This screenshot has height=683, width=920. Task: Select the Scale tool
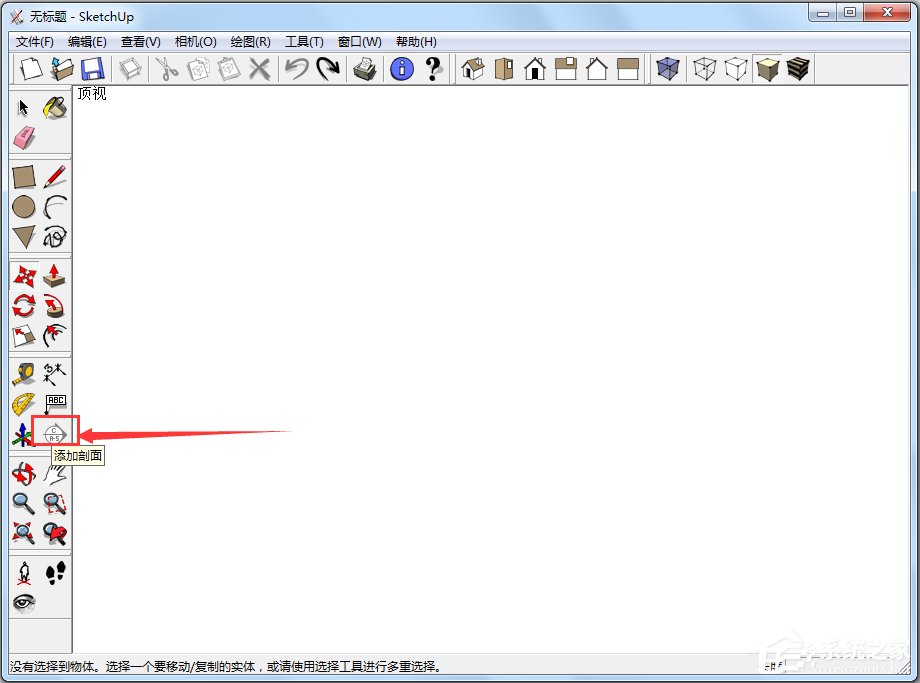[23, 336]
